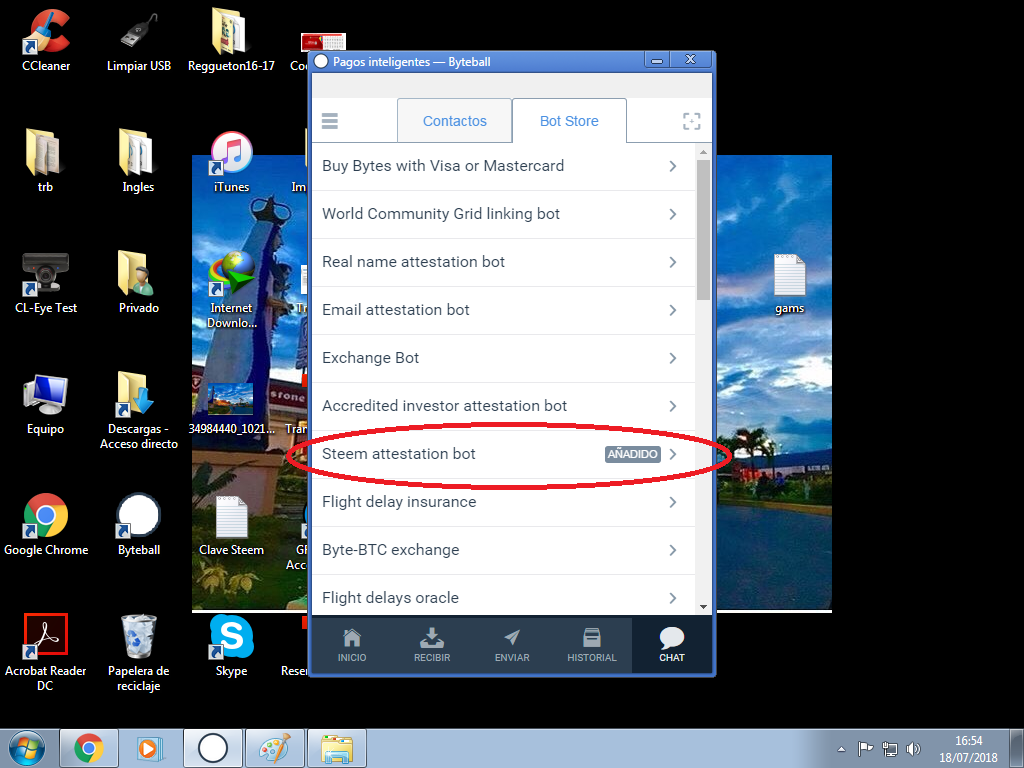Screen dimensions: 1024x768
Task: Select the Internet Download Manager shortcut
Action: pos(231,290)
